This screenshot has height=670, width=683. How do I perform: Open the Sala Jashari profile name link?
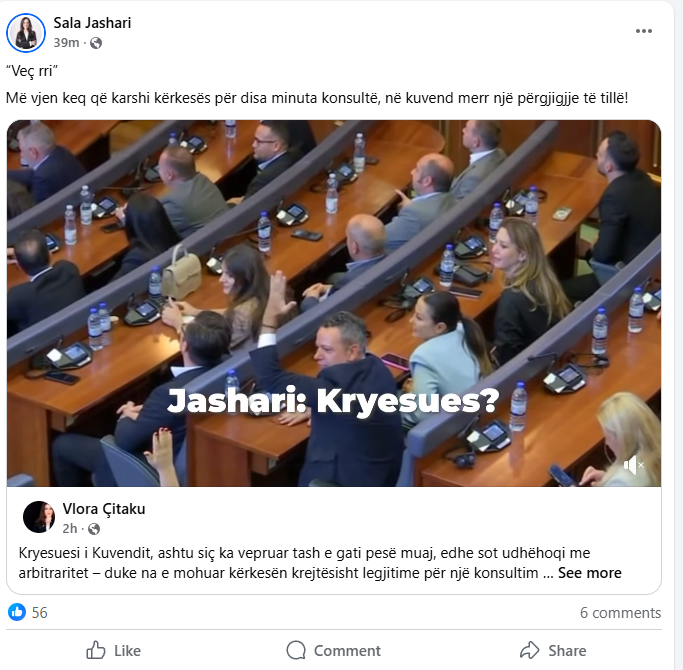pyautogui.click(x=92, y=23)
